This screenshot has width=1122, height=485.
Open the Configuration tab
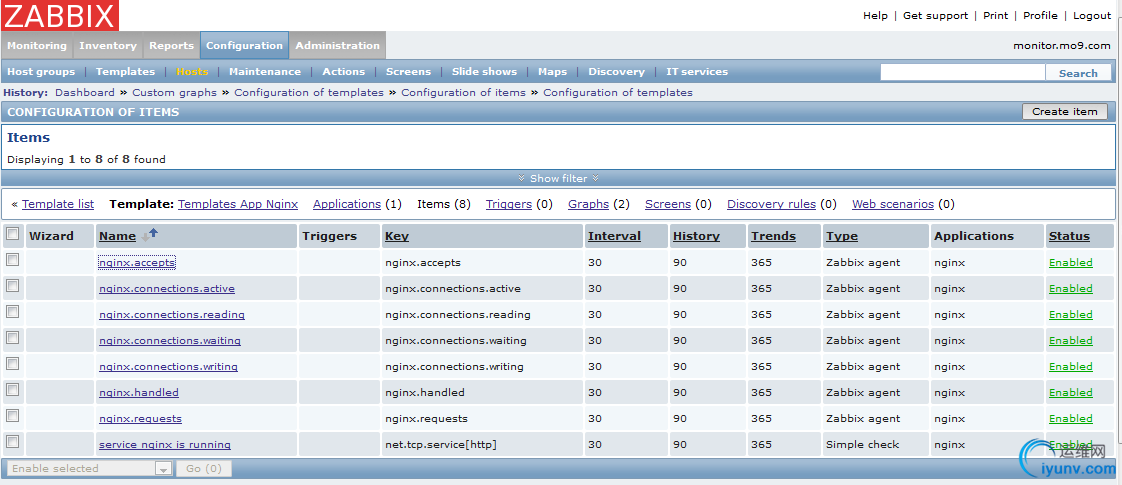[244, 45]
